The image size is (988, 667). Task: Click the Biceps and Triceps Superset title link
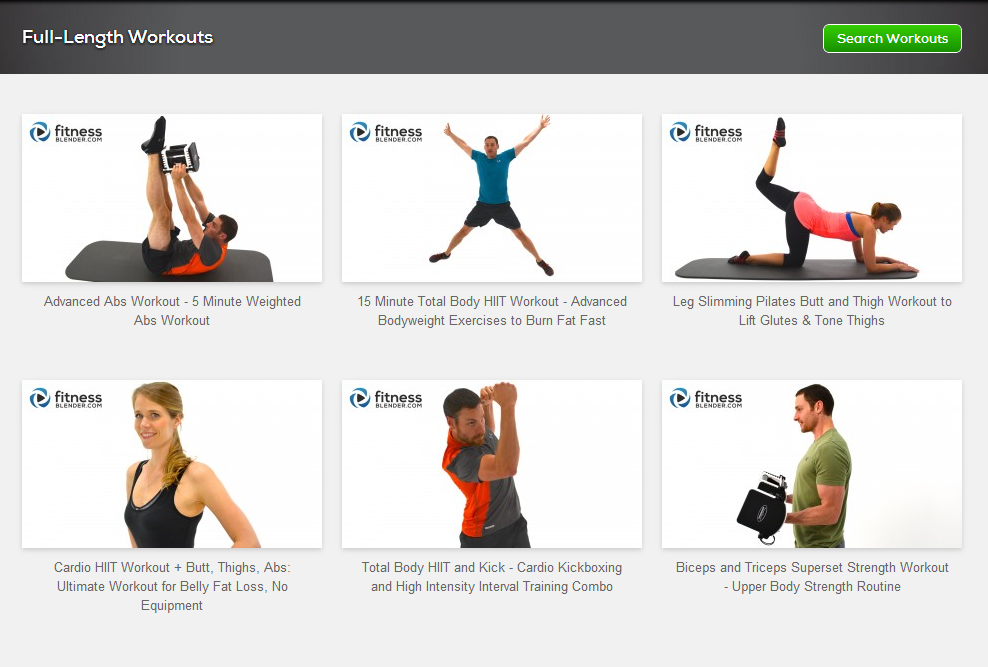[x=812, y=577]
